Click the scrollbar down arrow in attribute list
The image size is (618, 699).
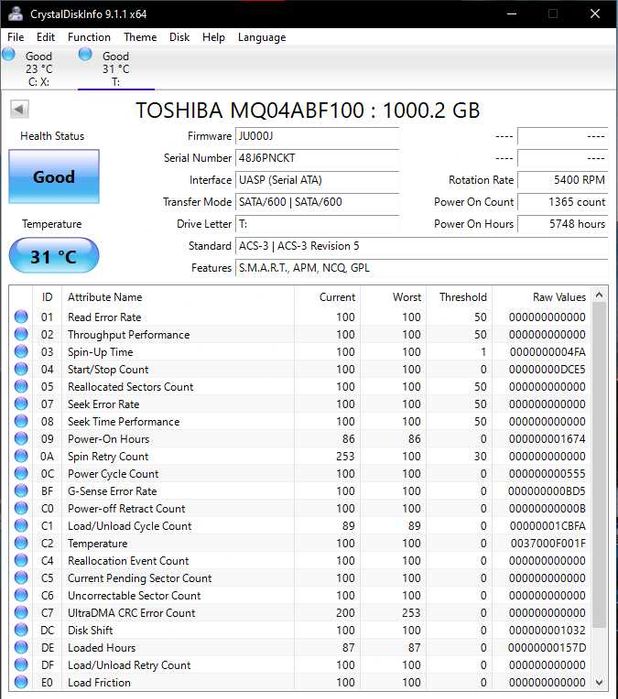599,682
